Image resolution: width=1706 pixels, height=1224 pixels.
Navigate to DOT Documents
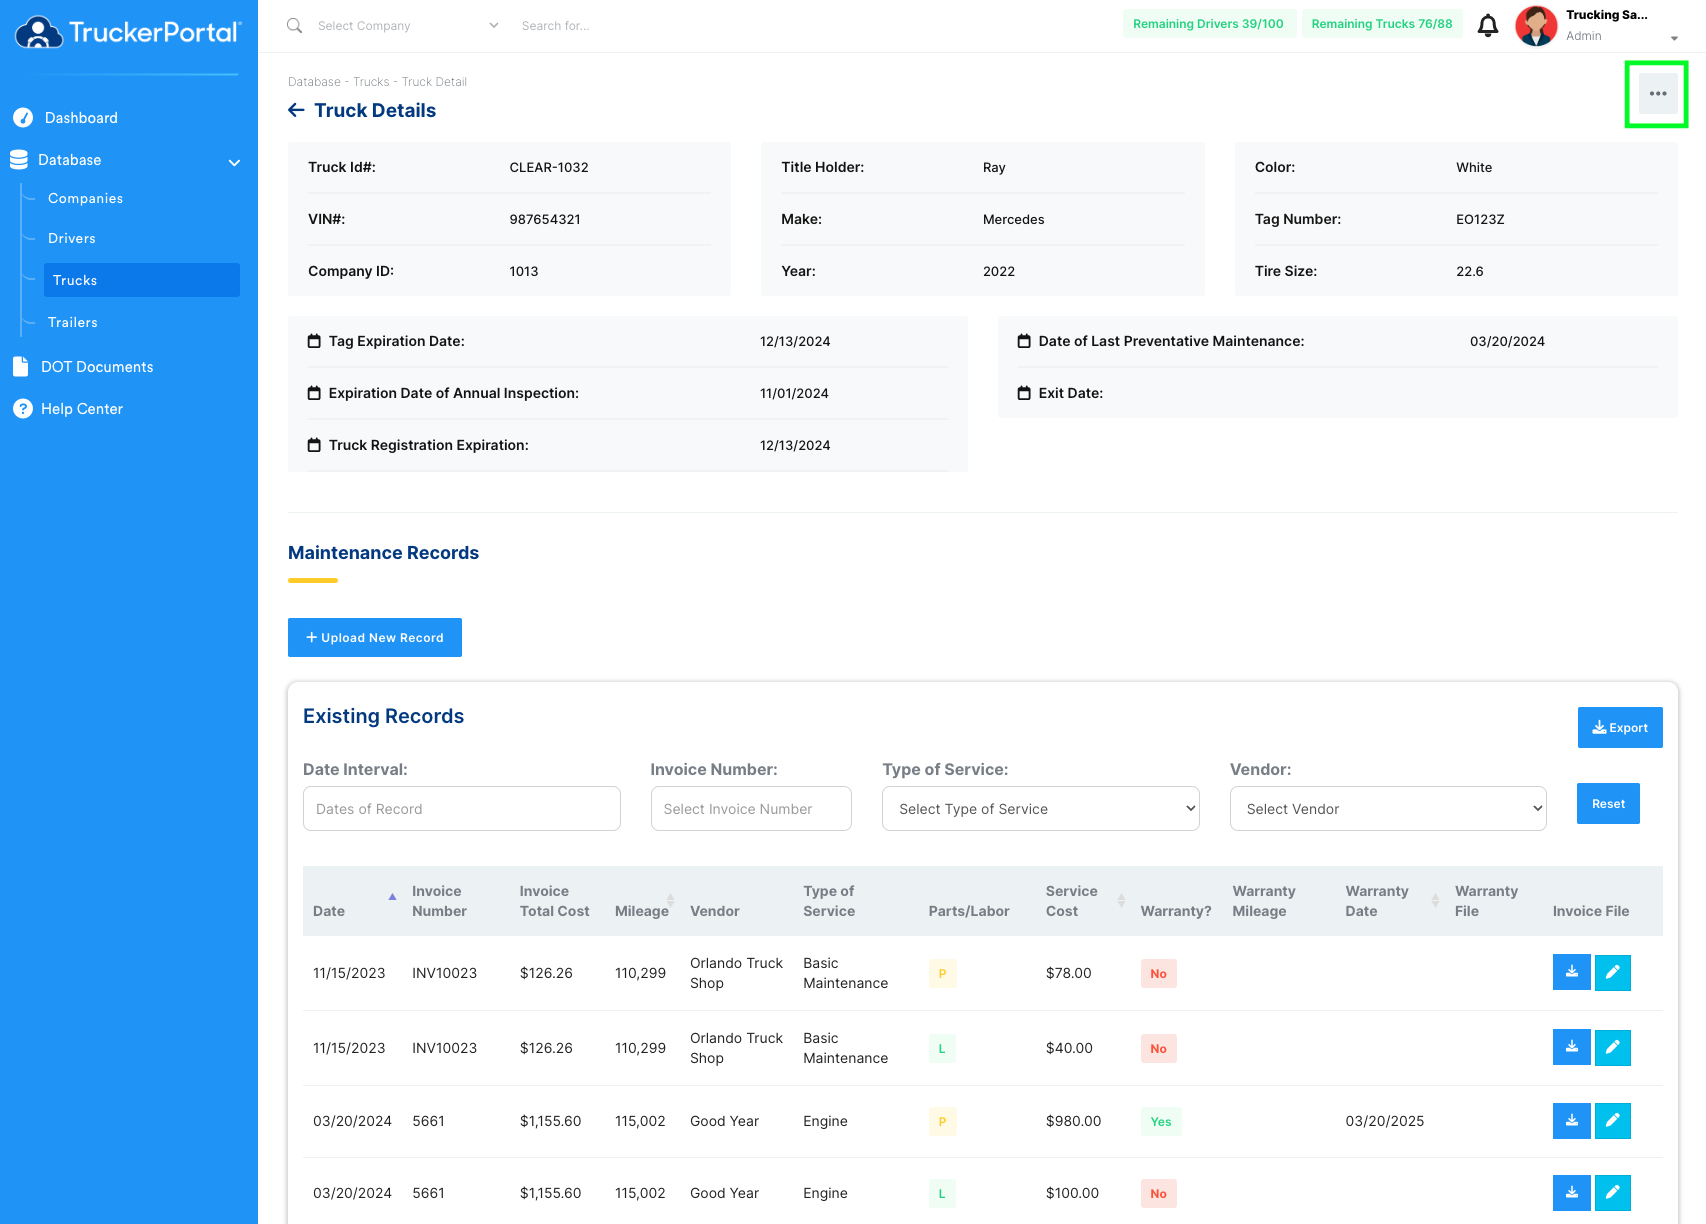click(x=97, y=367)
